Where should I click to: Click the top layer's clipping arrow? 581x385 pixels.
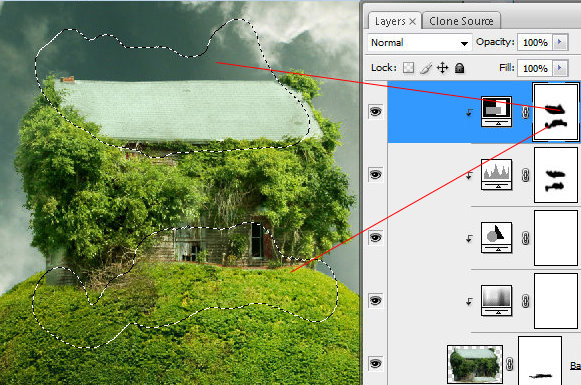469,112
